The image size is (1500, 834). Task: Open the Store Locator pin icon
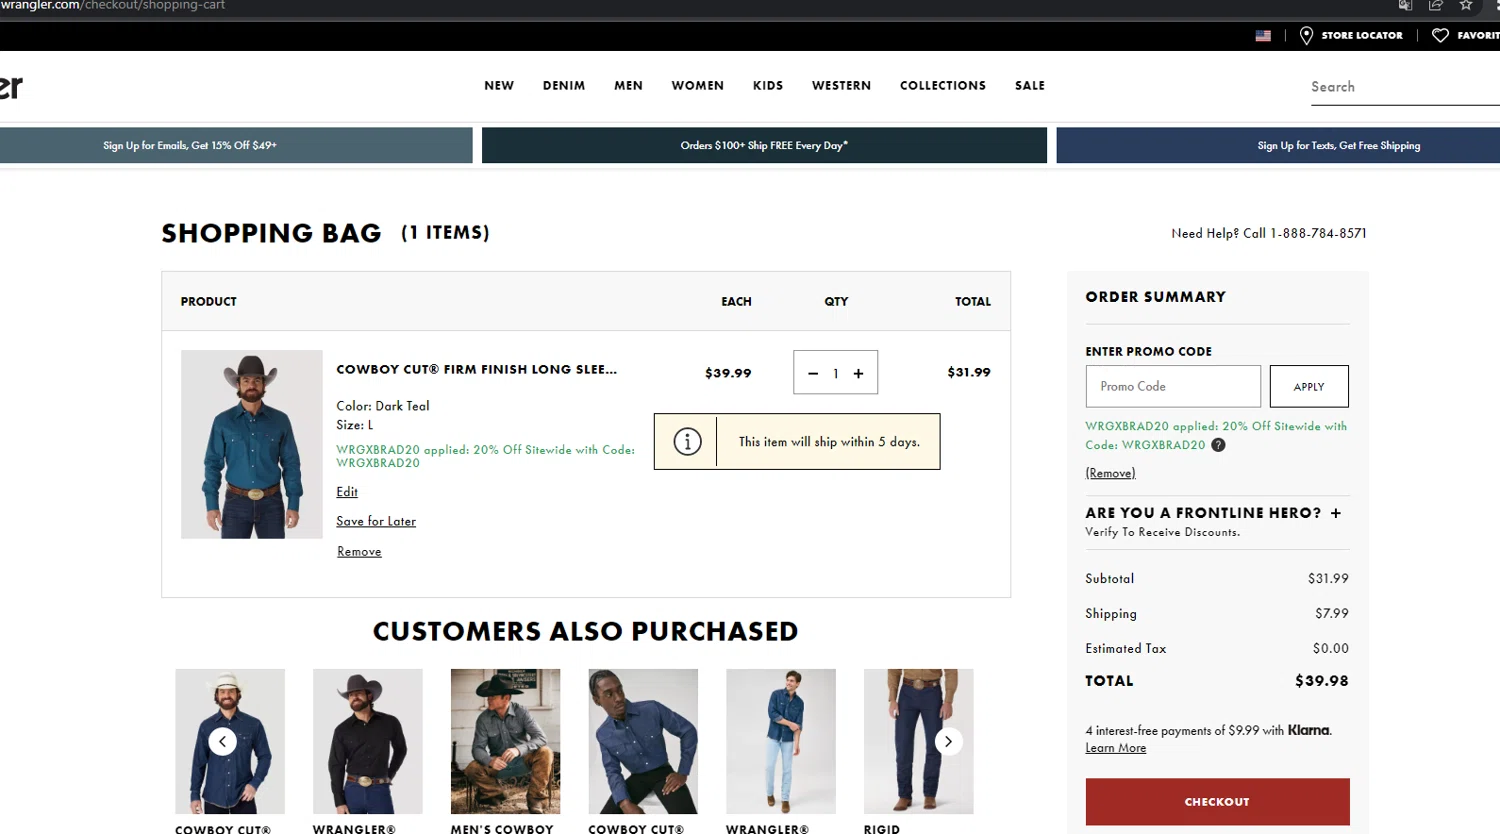[1306, 36]
